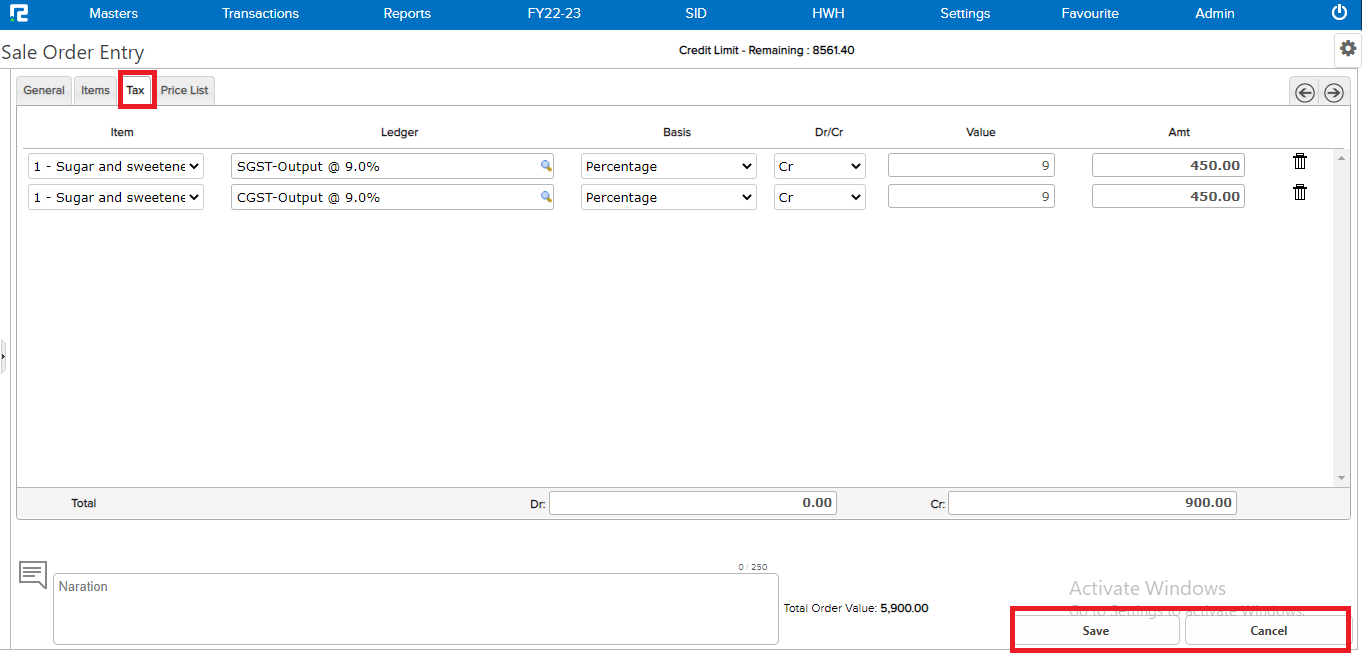Screen dimensions: 1362x653
Task: Click into the Narration text field
Action: tap(415, 608)
